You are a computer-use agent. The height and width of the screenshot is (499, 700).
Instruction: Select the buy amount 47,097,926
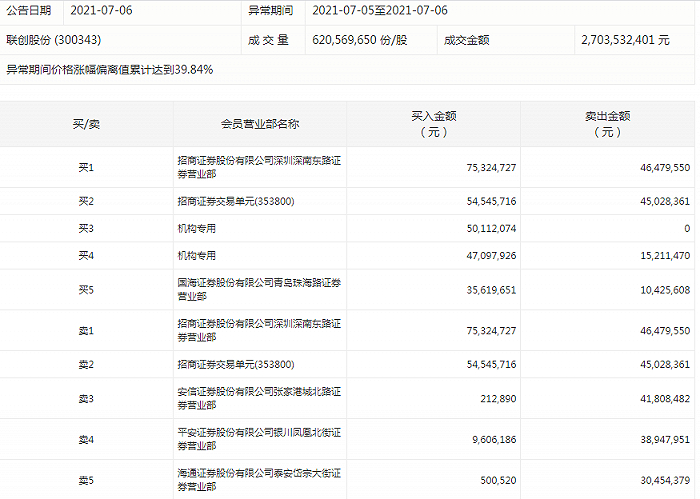coord(491,256)
